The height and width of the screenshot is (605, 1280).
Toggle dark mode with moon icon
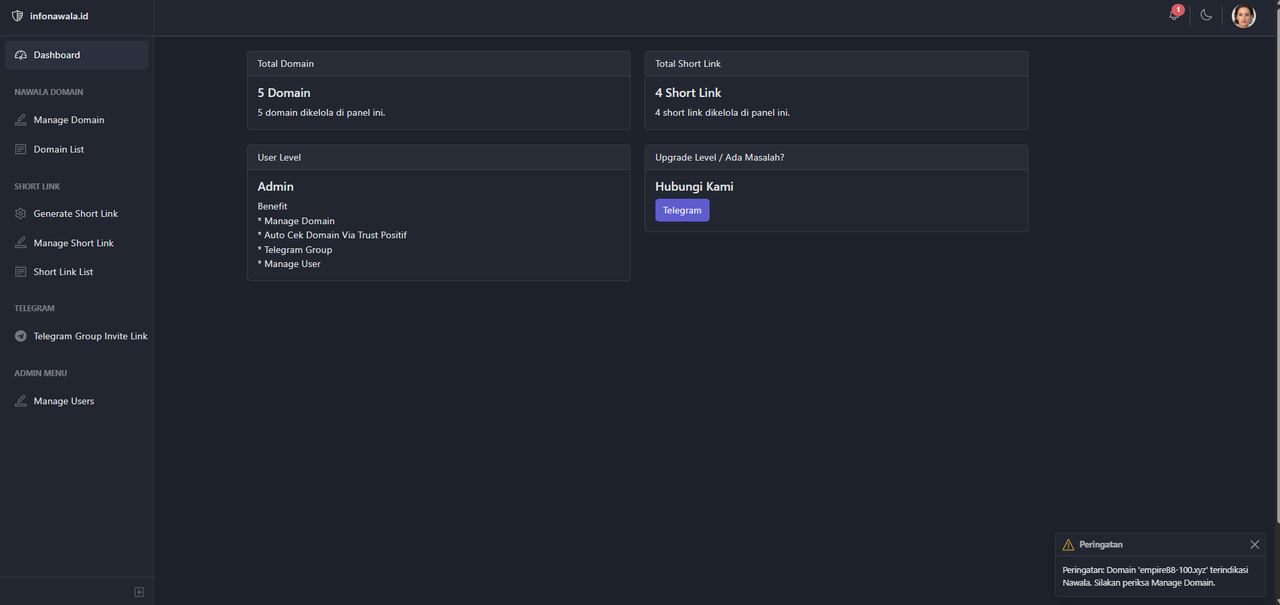[1206, 15]
